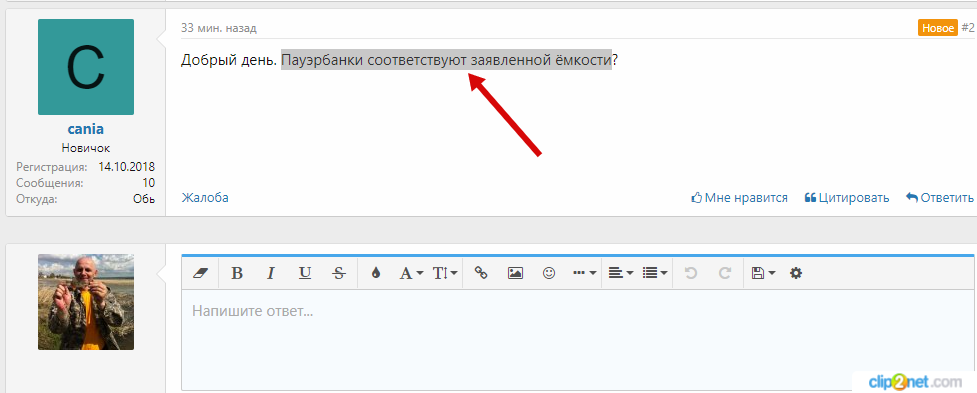This screenshot has height=393, width=977.
Task: Toggle bold text formatting
Action: (237, 273)
